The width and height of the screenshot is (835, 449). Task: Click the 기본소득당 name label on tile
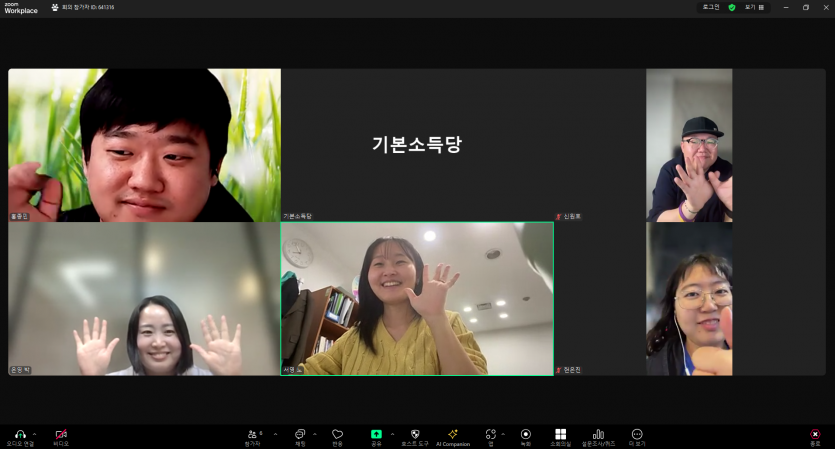(298, 216)
